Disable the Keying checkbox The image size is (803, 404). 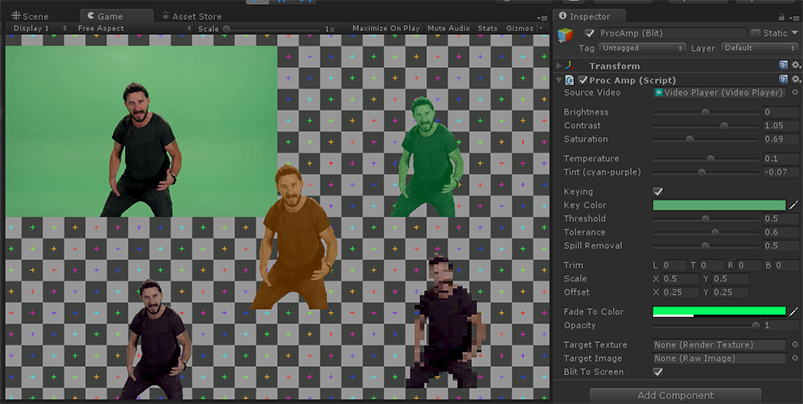(x=657, y=191)
